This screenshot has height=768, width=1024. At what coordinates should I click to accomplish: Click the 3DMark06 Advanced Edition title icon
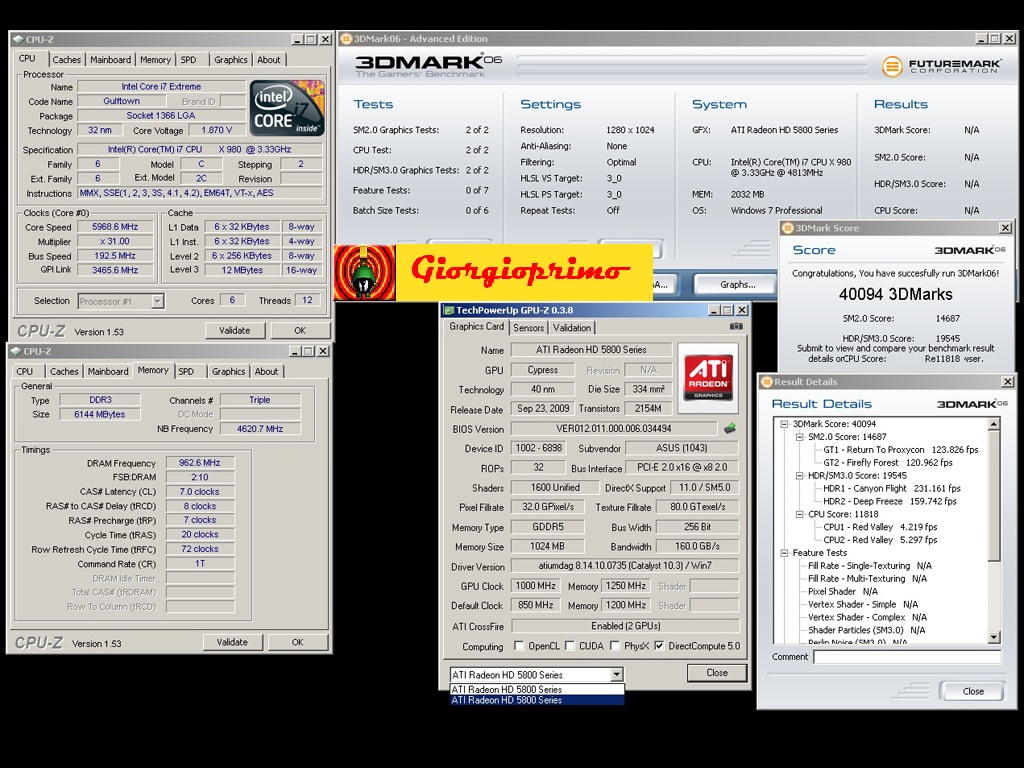[346, 39]
